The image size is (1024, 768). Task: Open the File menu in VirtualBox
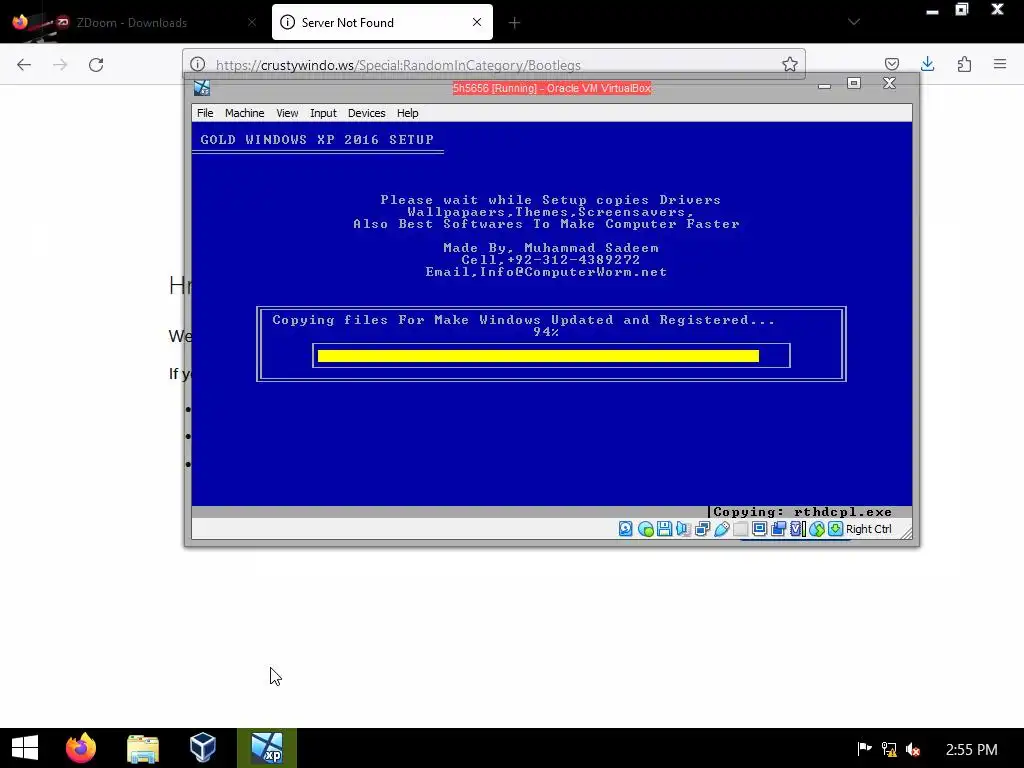click(205, 113)
